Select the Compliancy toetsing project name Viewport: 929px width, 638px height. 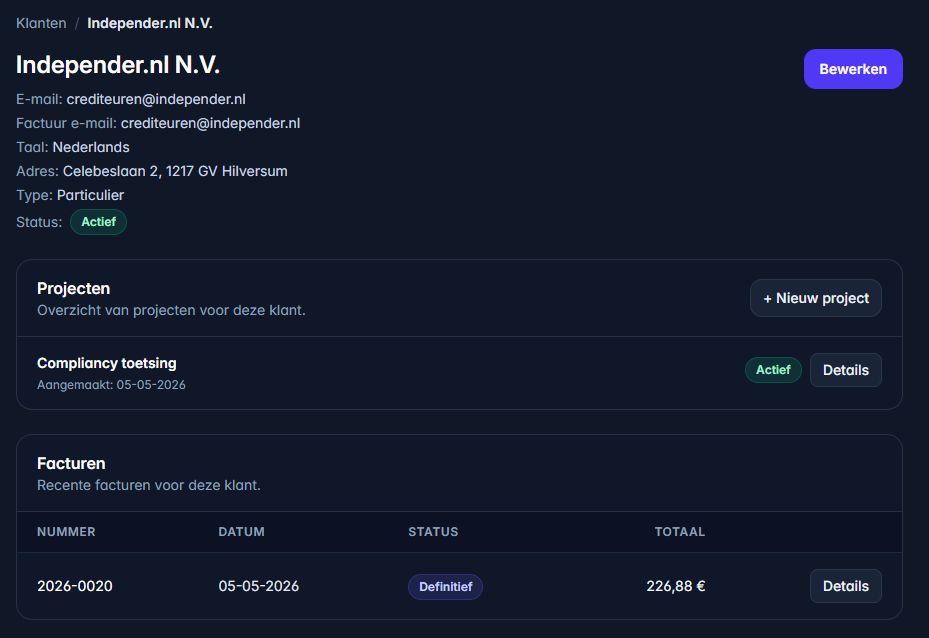pyautogui.click(x=107, y=363)
